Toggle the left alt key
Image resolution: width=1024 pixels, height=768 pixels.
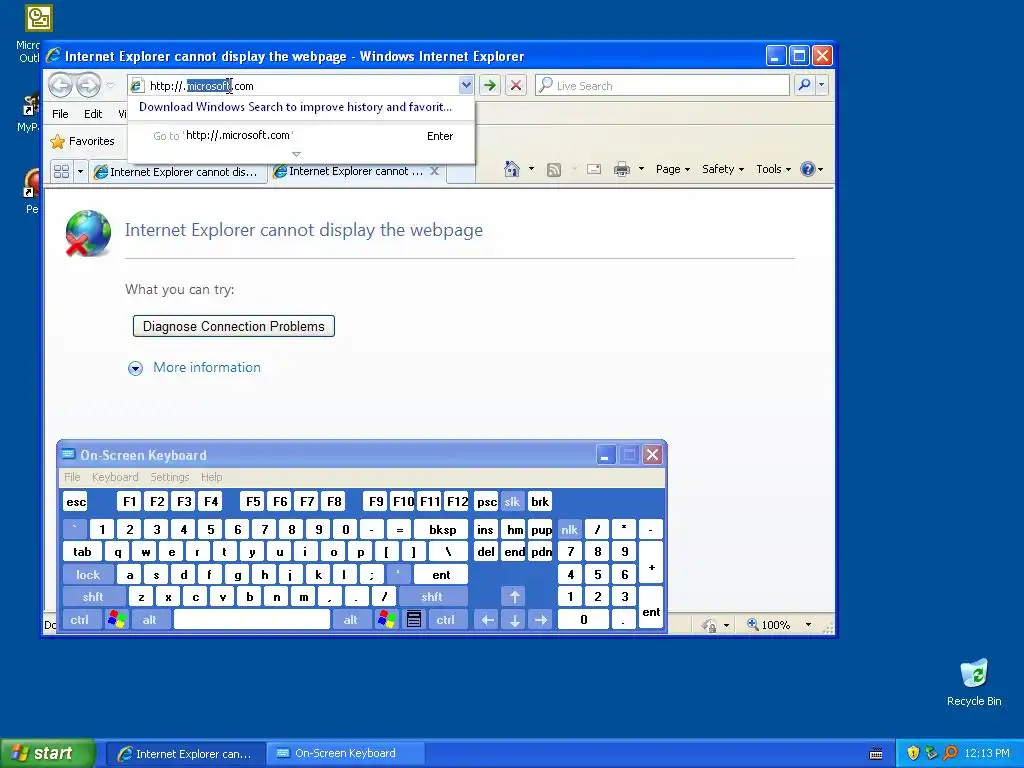[150, 619]
